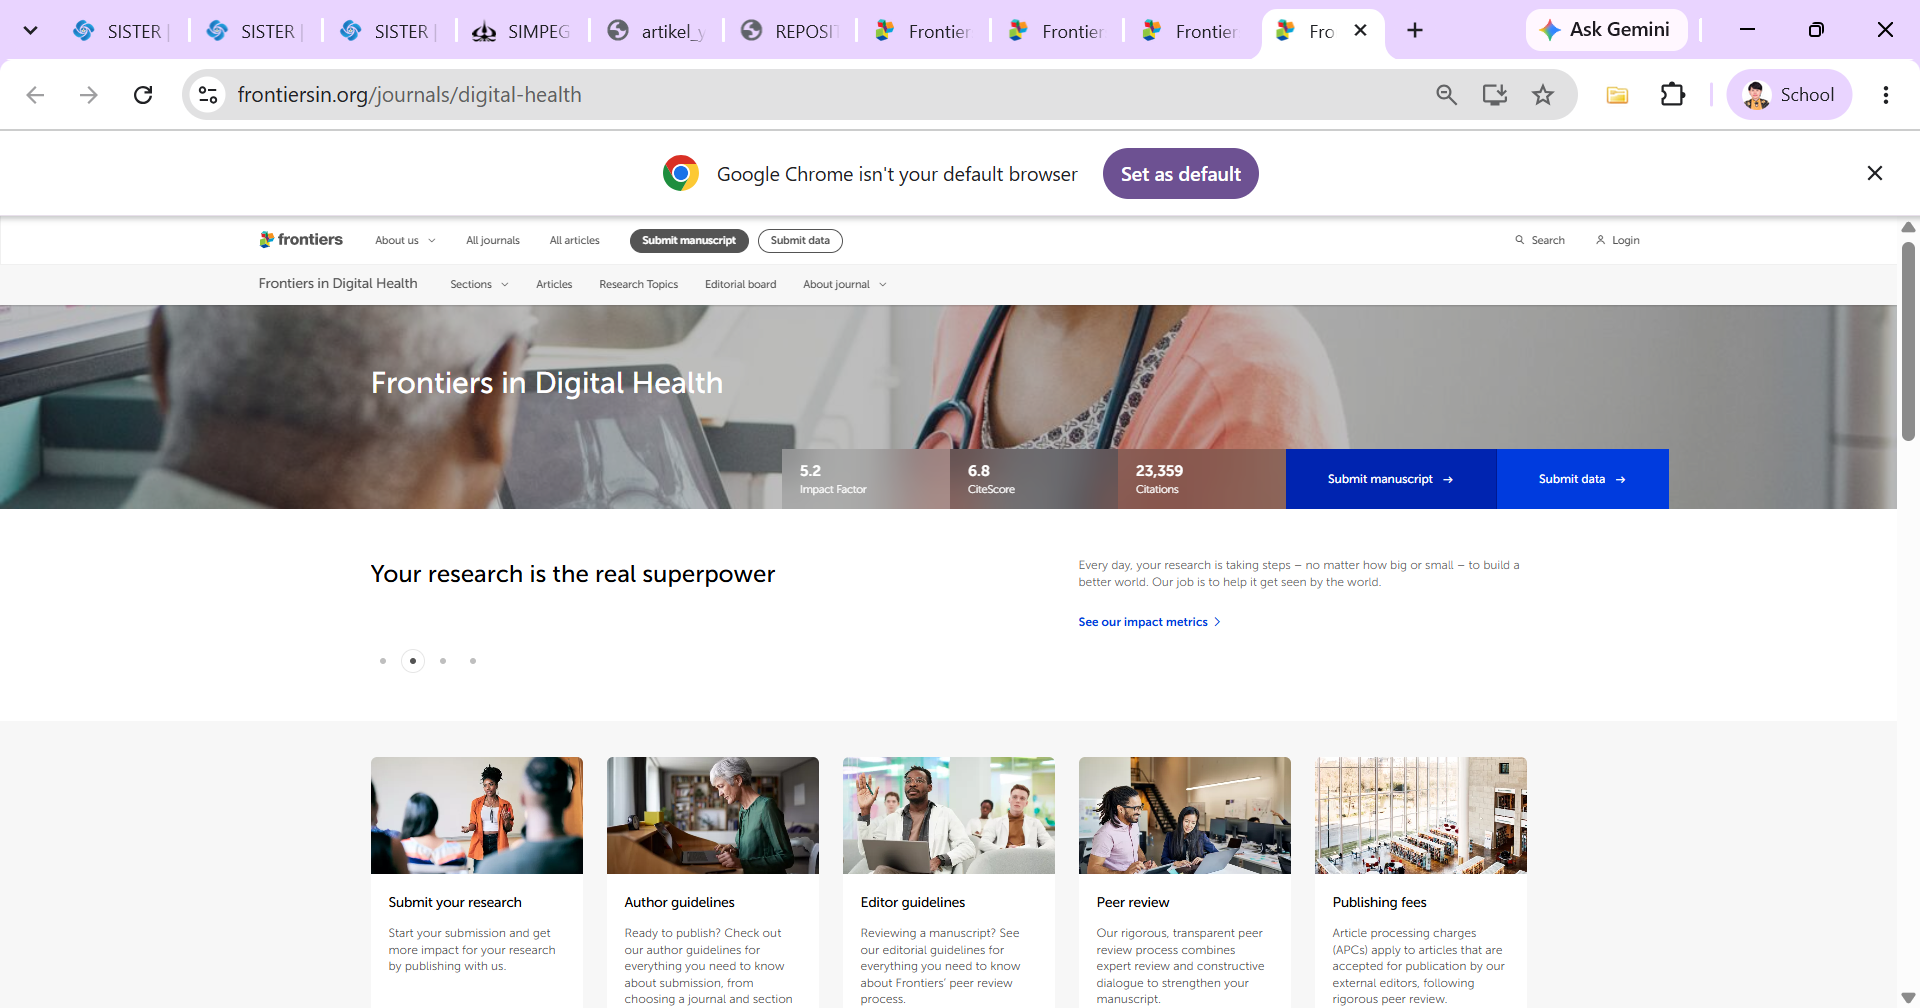1920x1008 pixels.
Task: Open the Author guidelines card image
Action: 713,815
